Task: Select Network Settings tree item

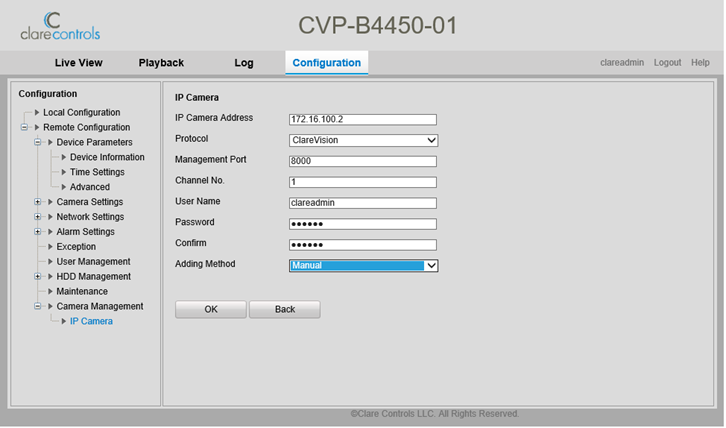Action: [90, 217]
